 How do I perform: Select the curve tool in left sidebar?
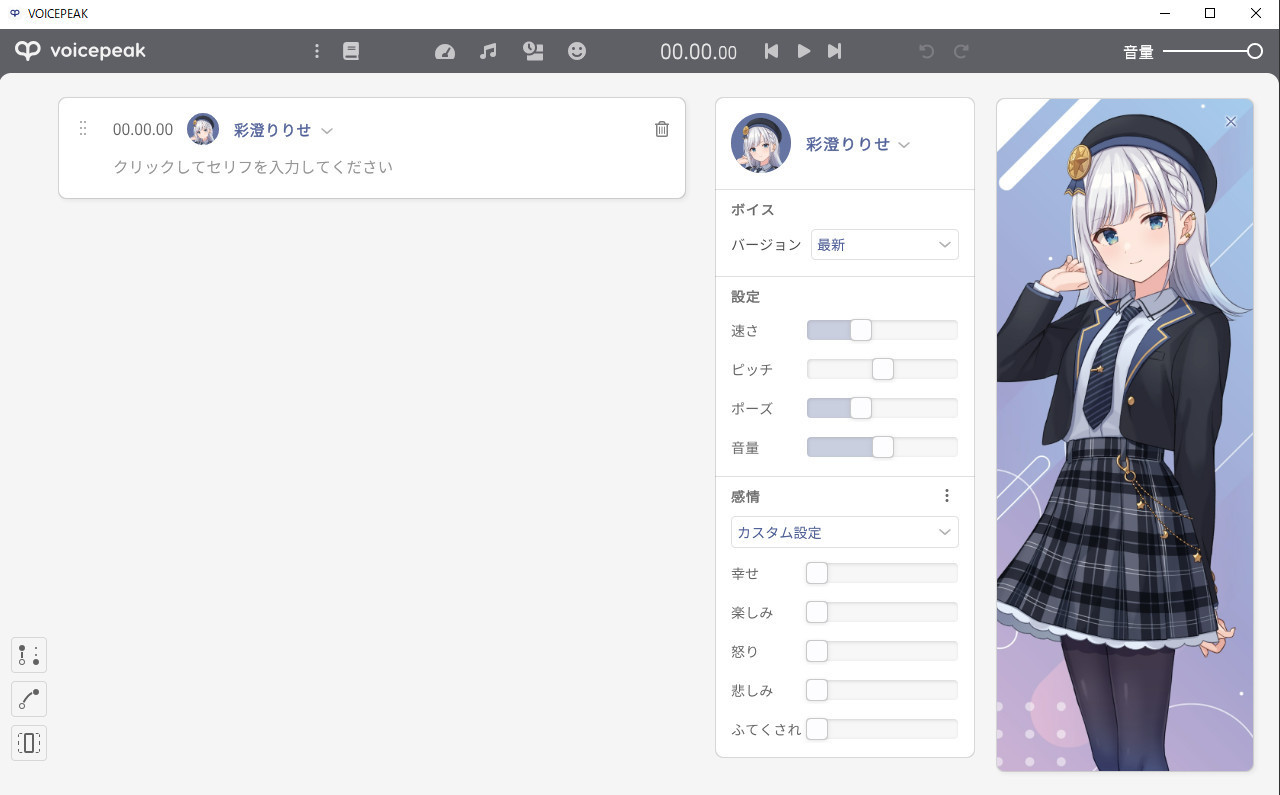(28, 699)
